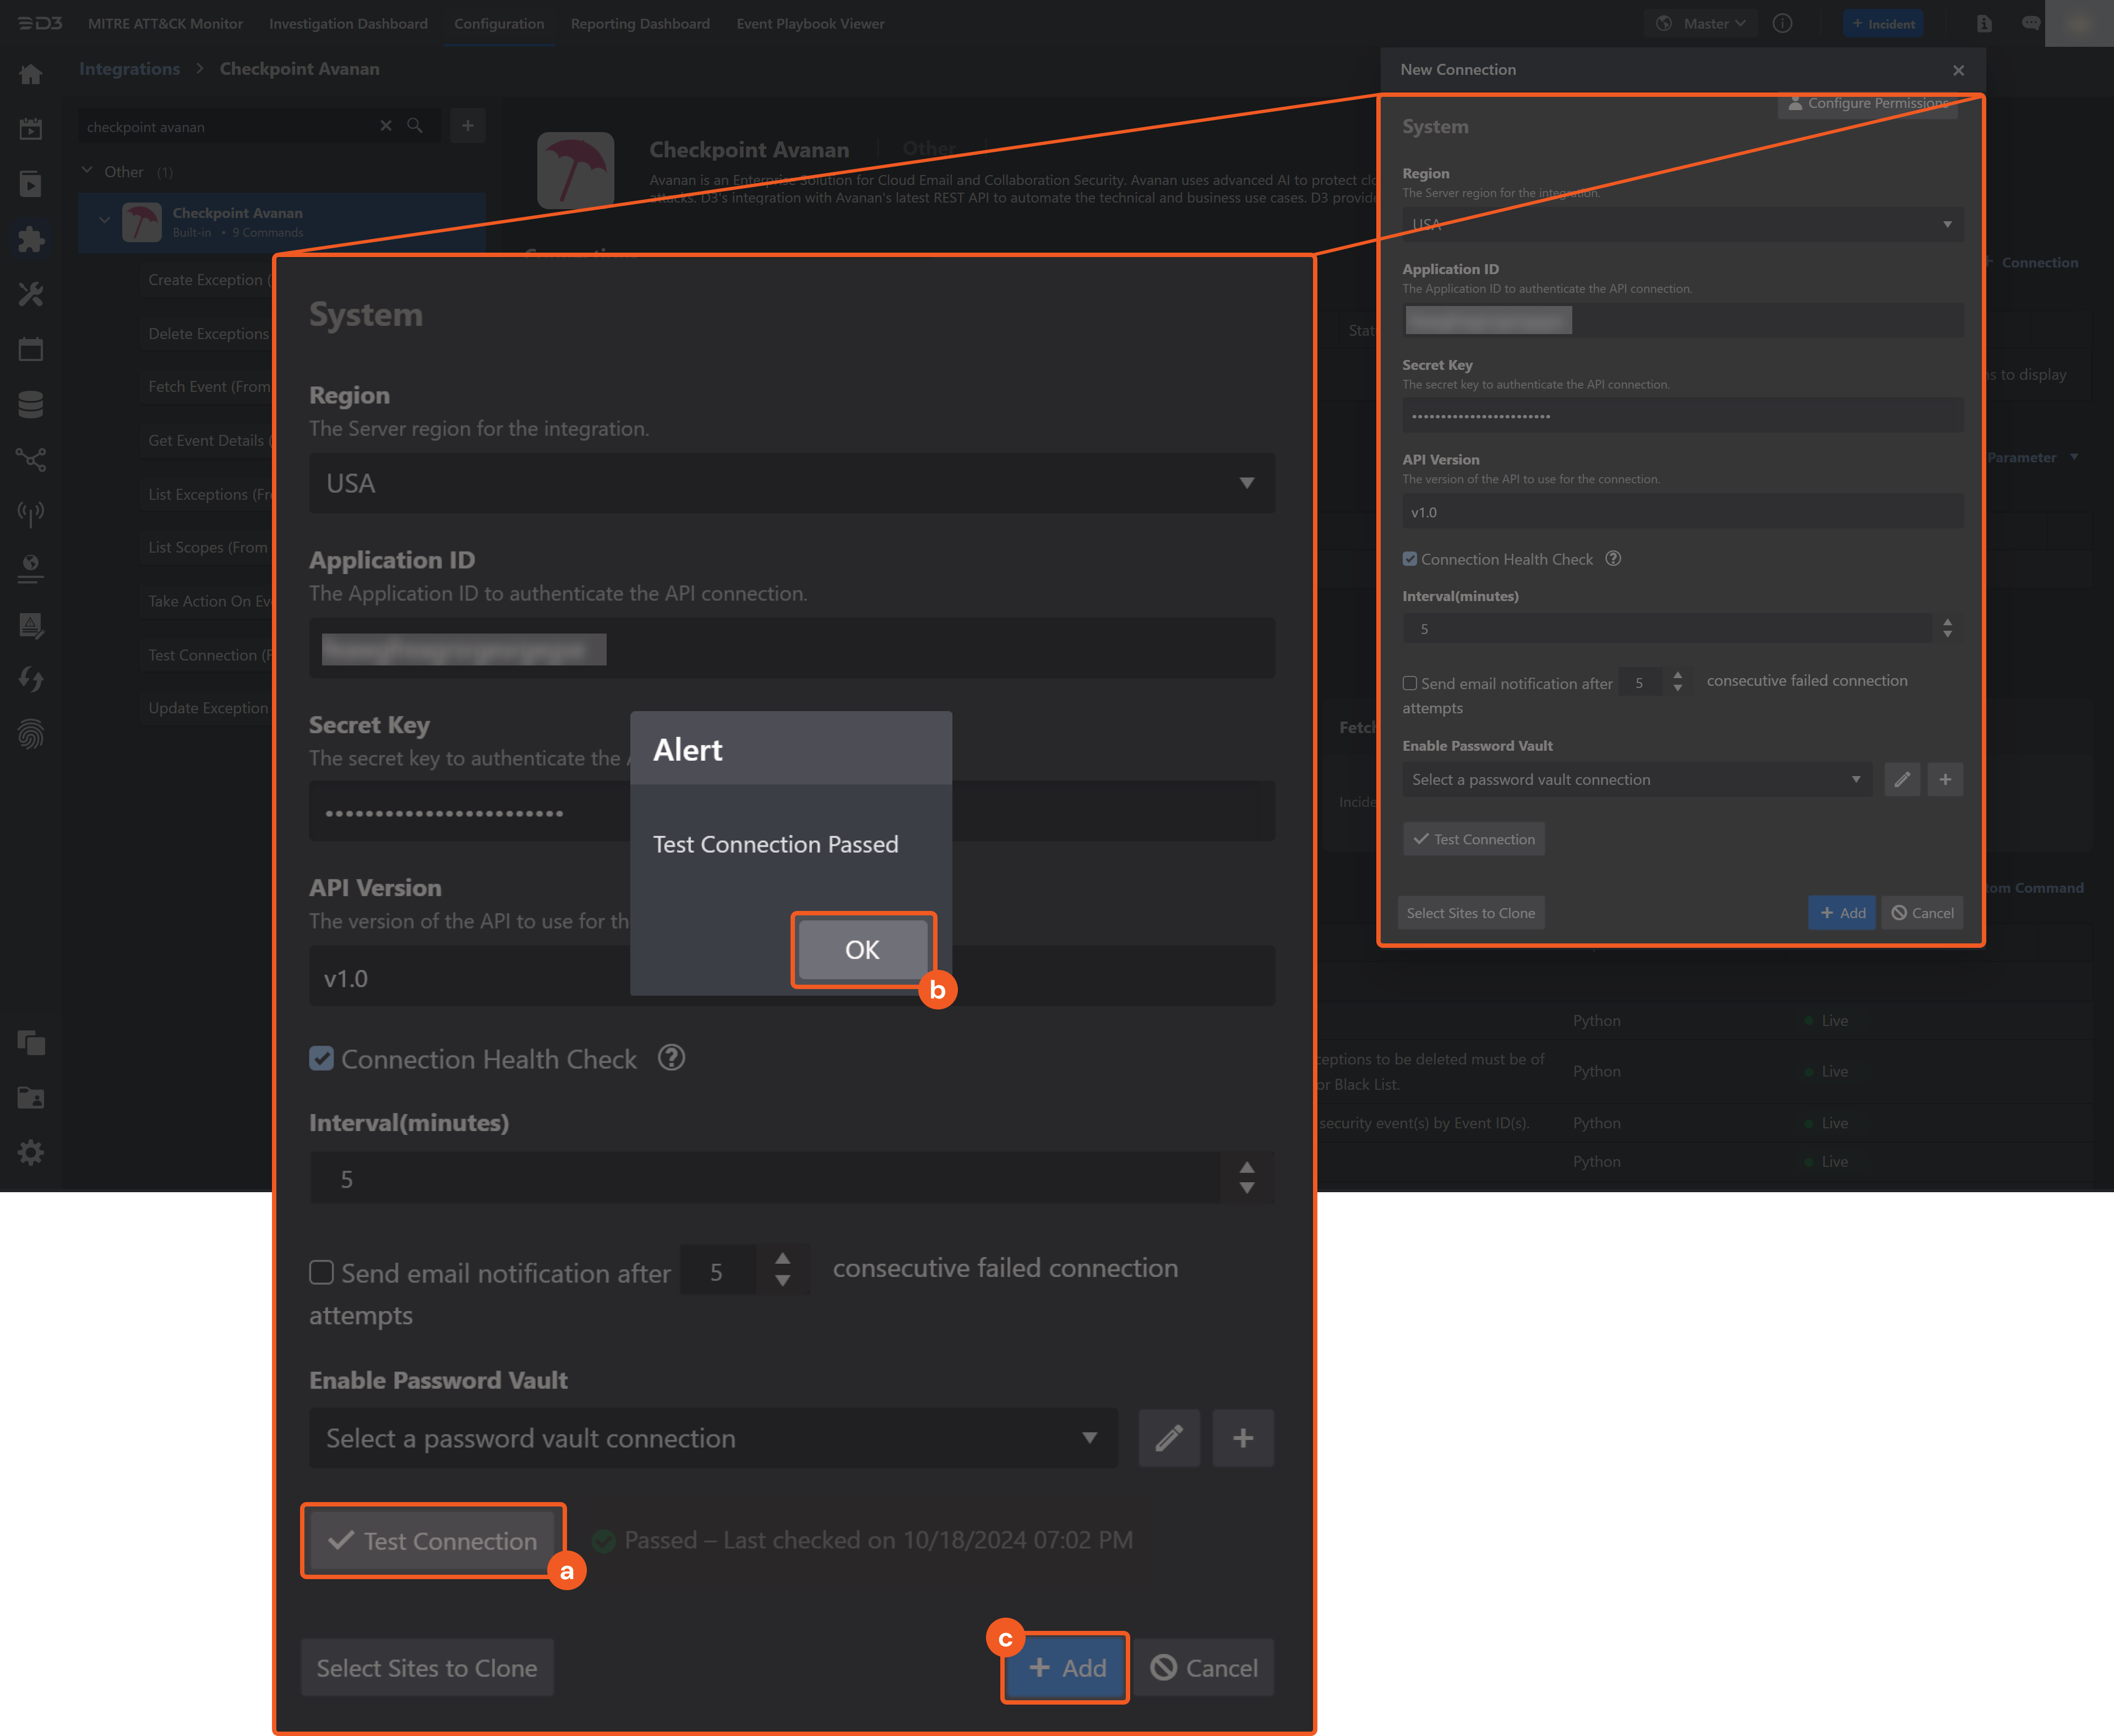Open the Event Playbook Viewer
Image resolution: width=2114 pixels, height=1736 pixels.
pyautogui.click(x=810, y=23)
